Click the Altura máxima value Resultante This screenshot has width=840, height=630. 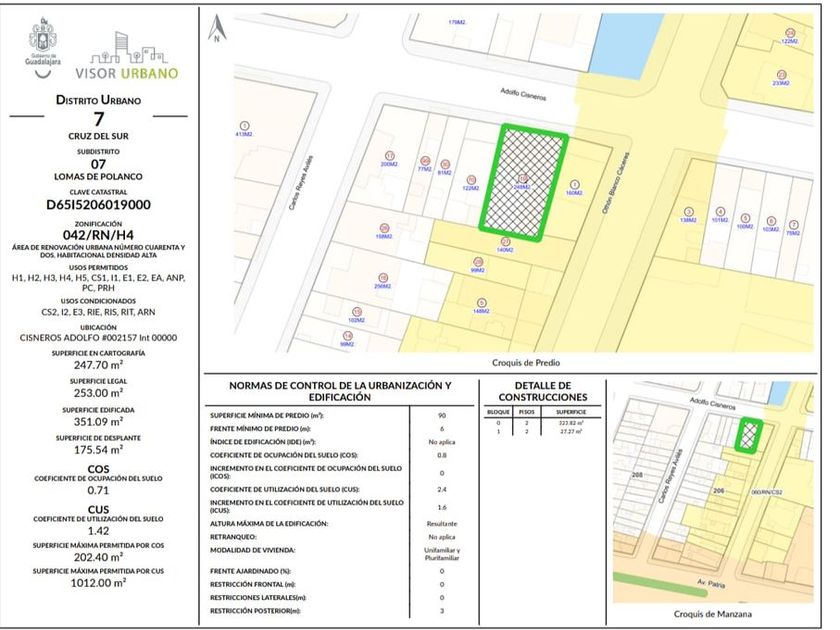tap(442, 524)
